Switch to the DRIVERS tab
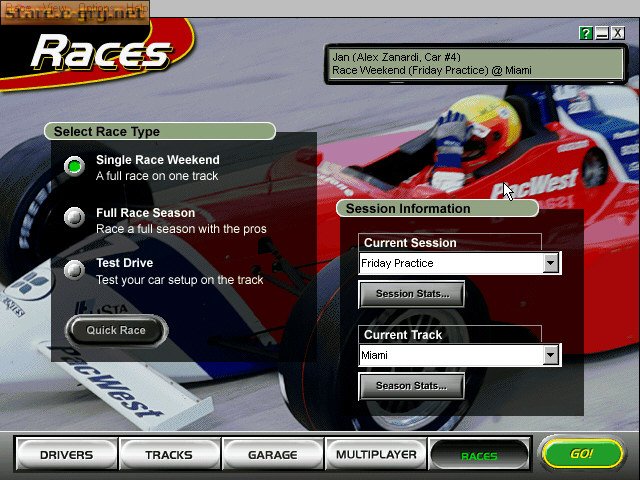 (67, 454)
